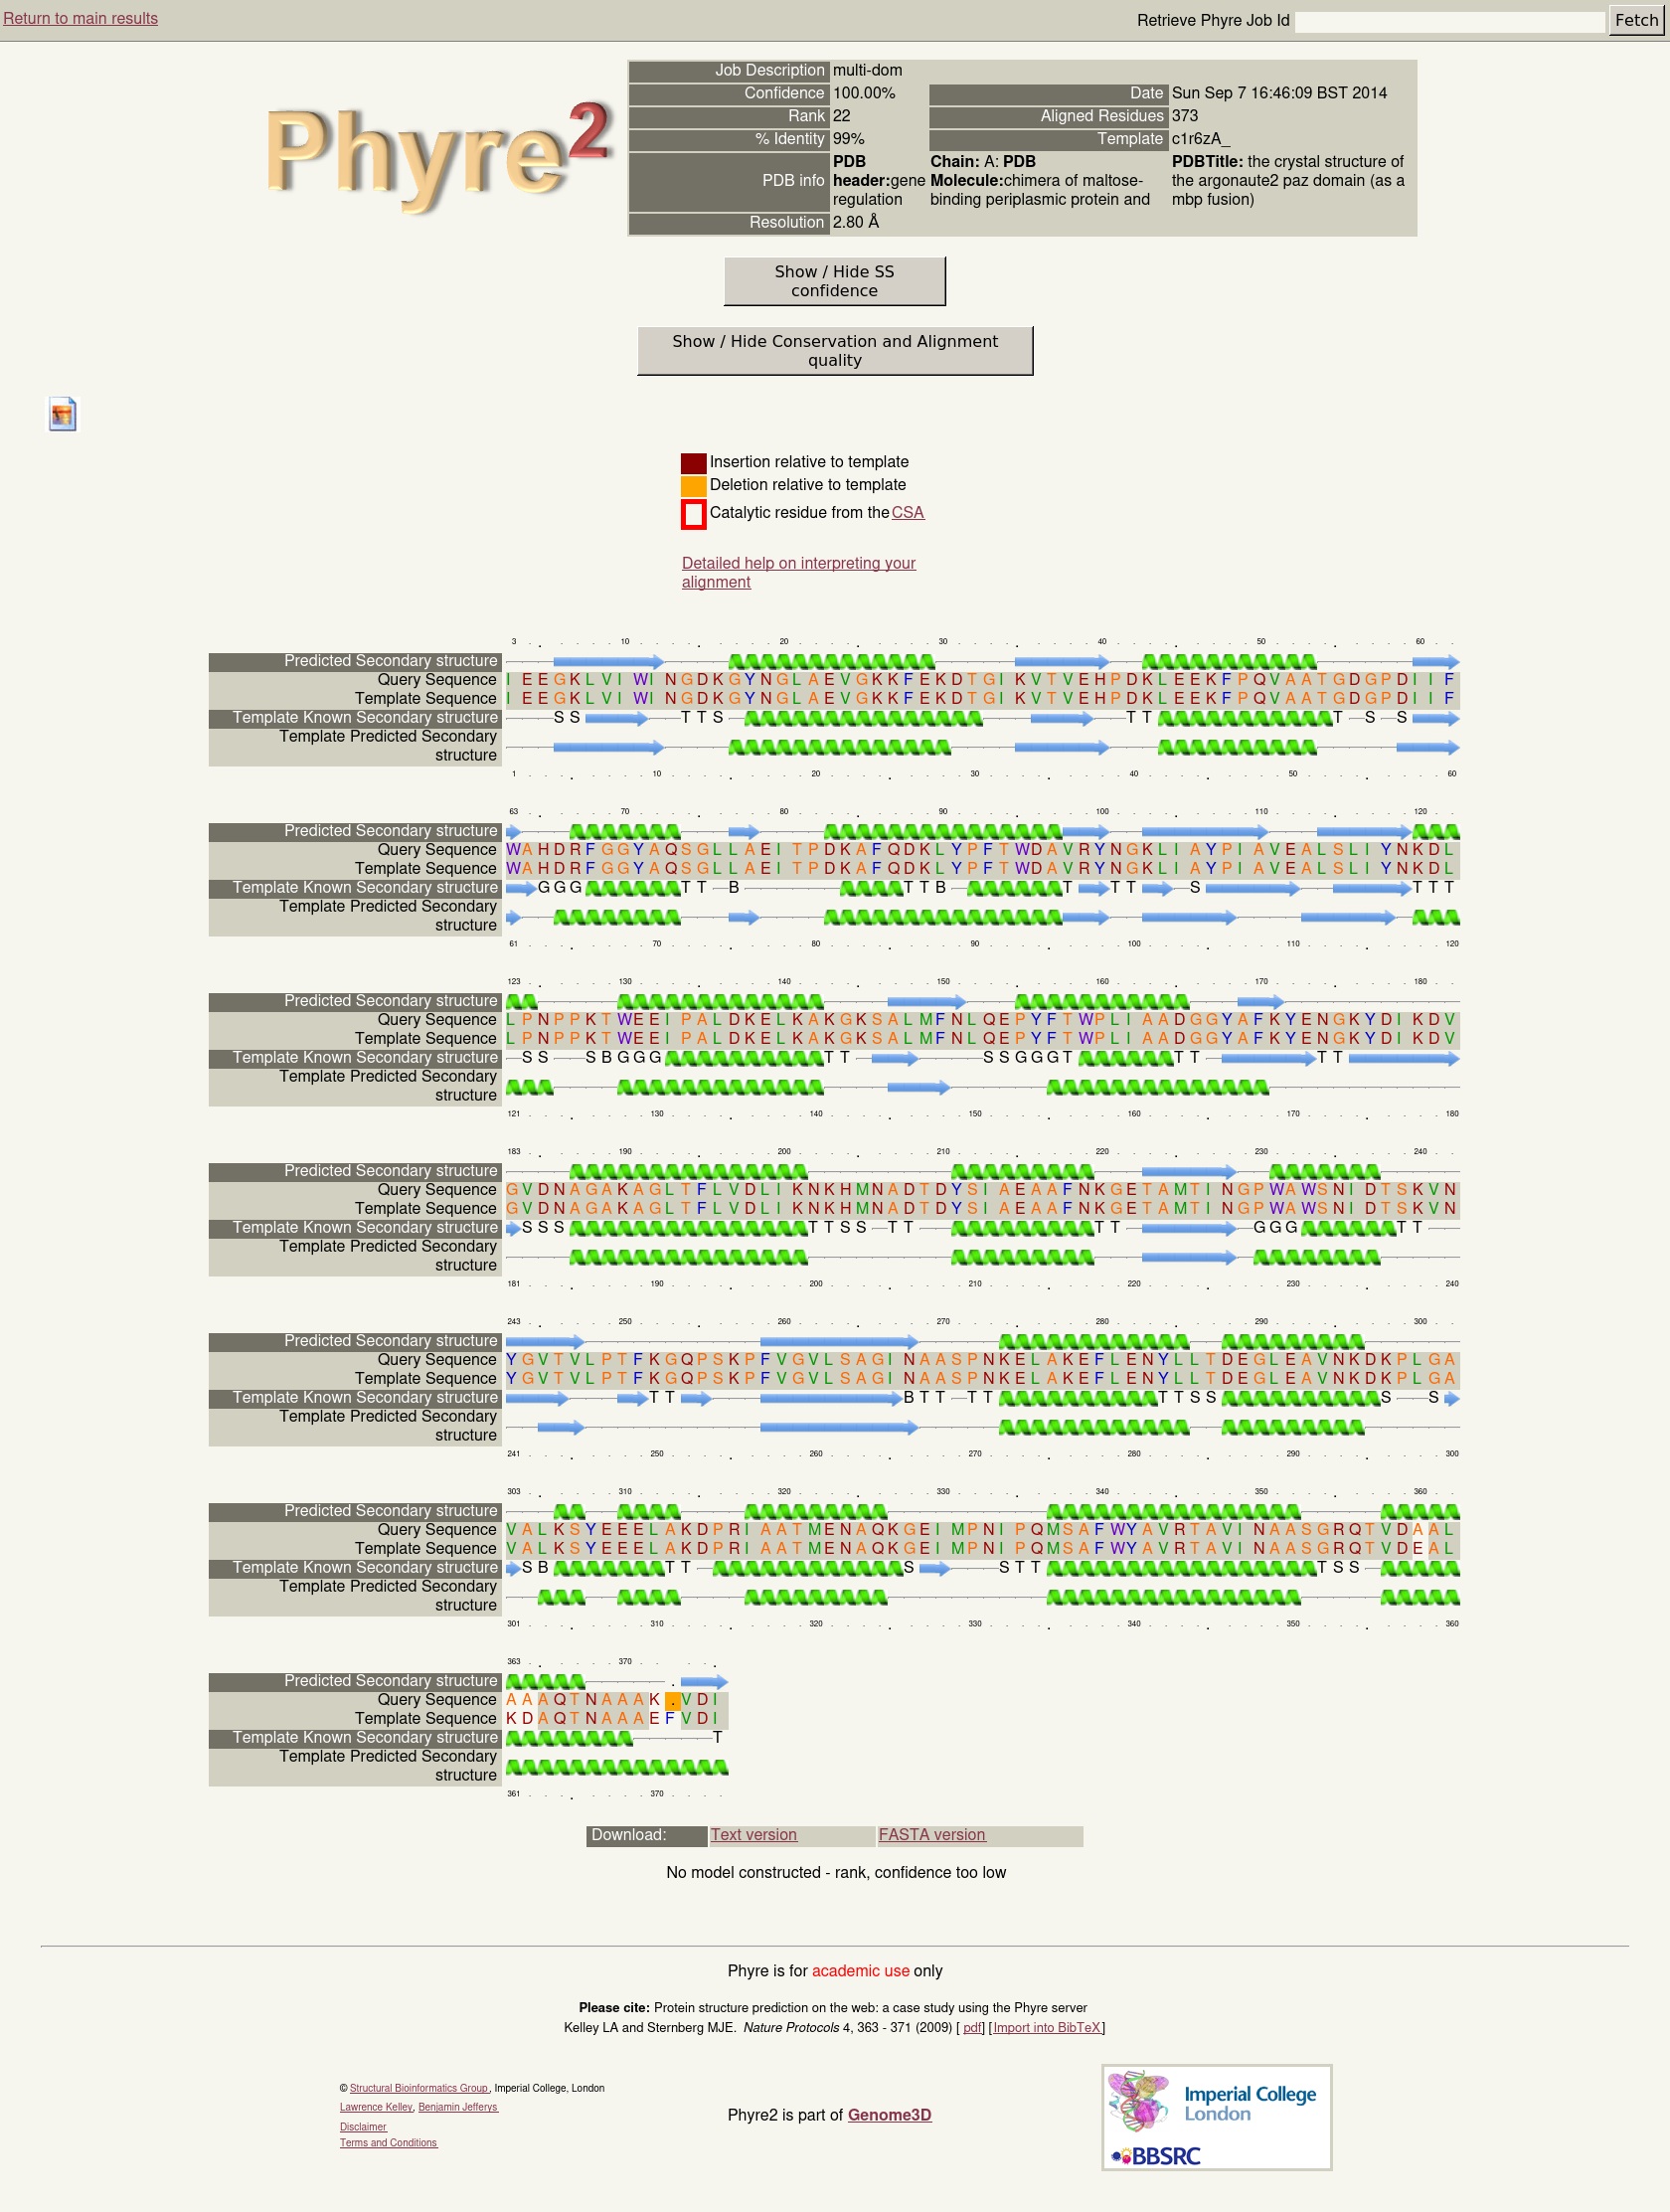Open the Terms and Conditions link
Image resolution: width=1670 pixels, height=2212 pixels.
click(388, 2143)
